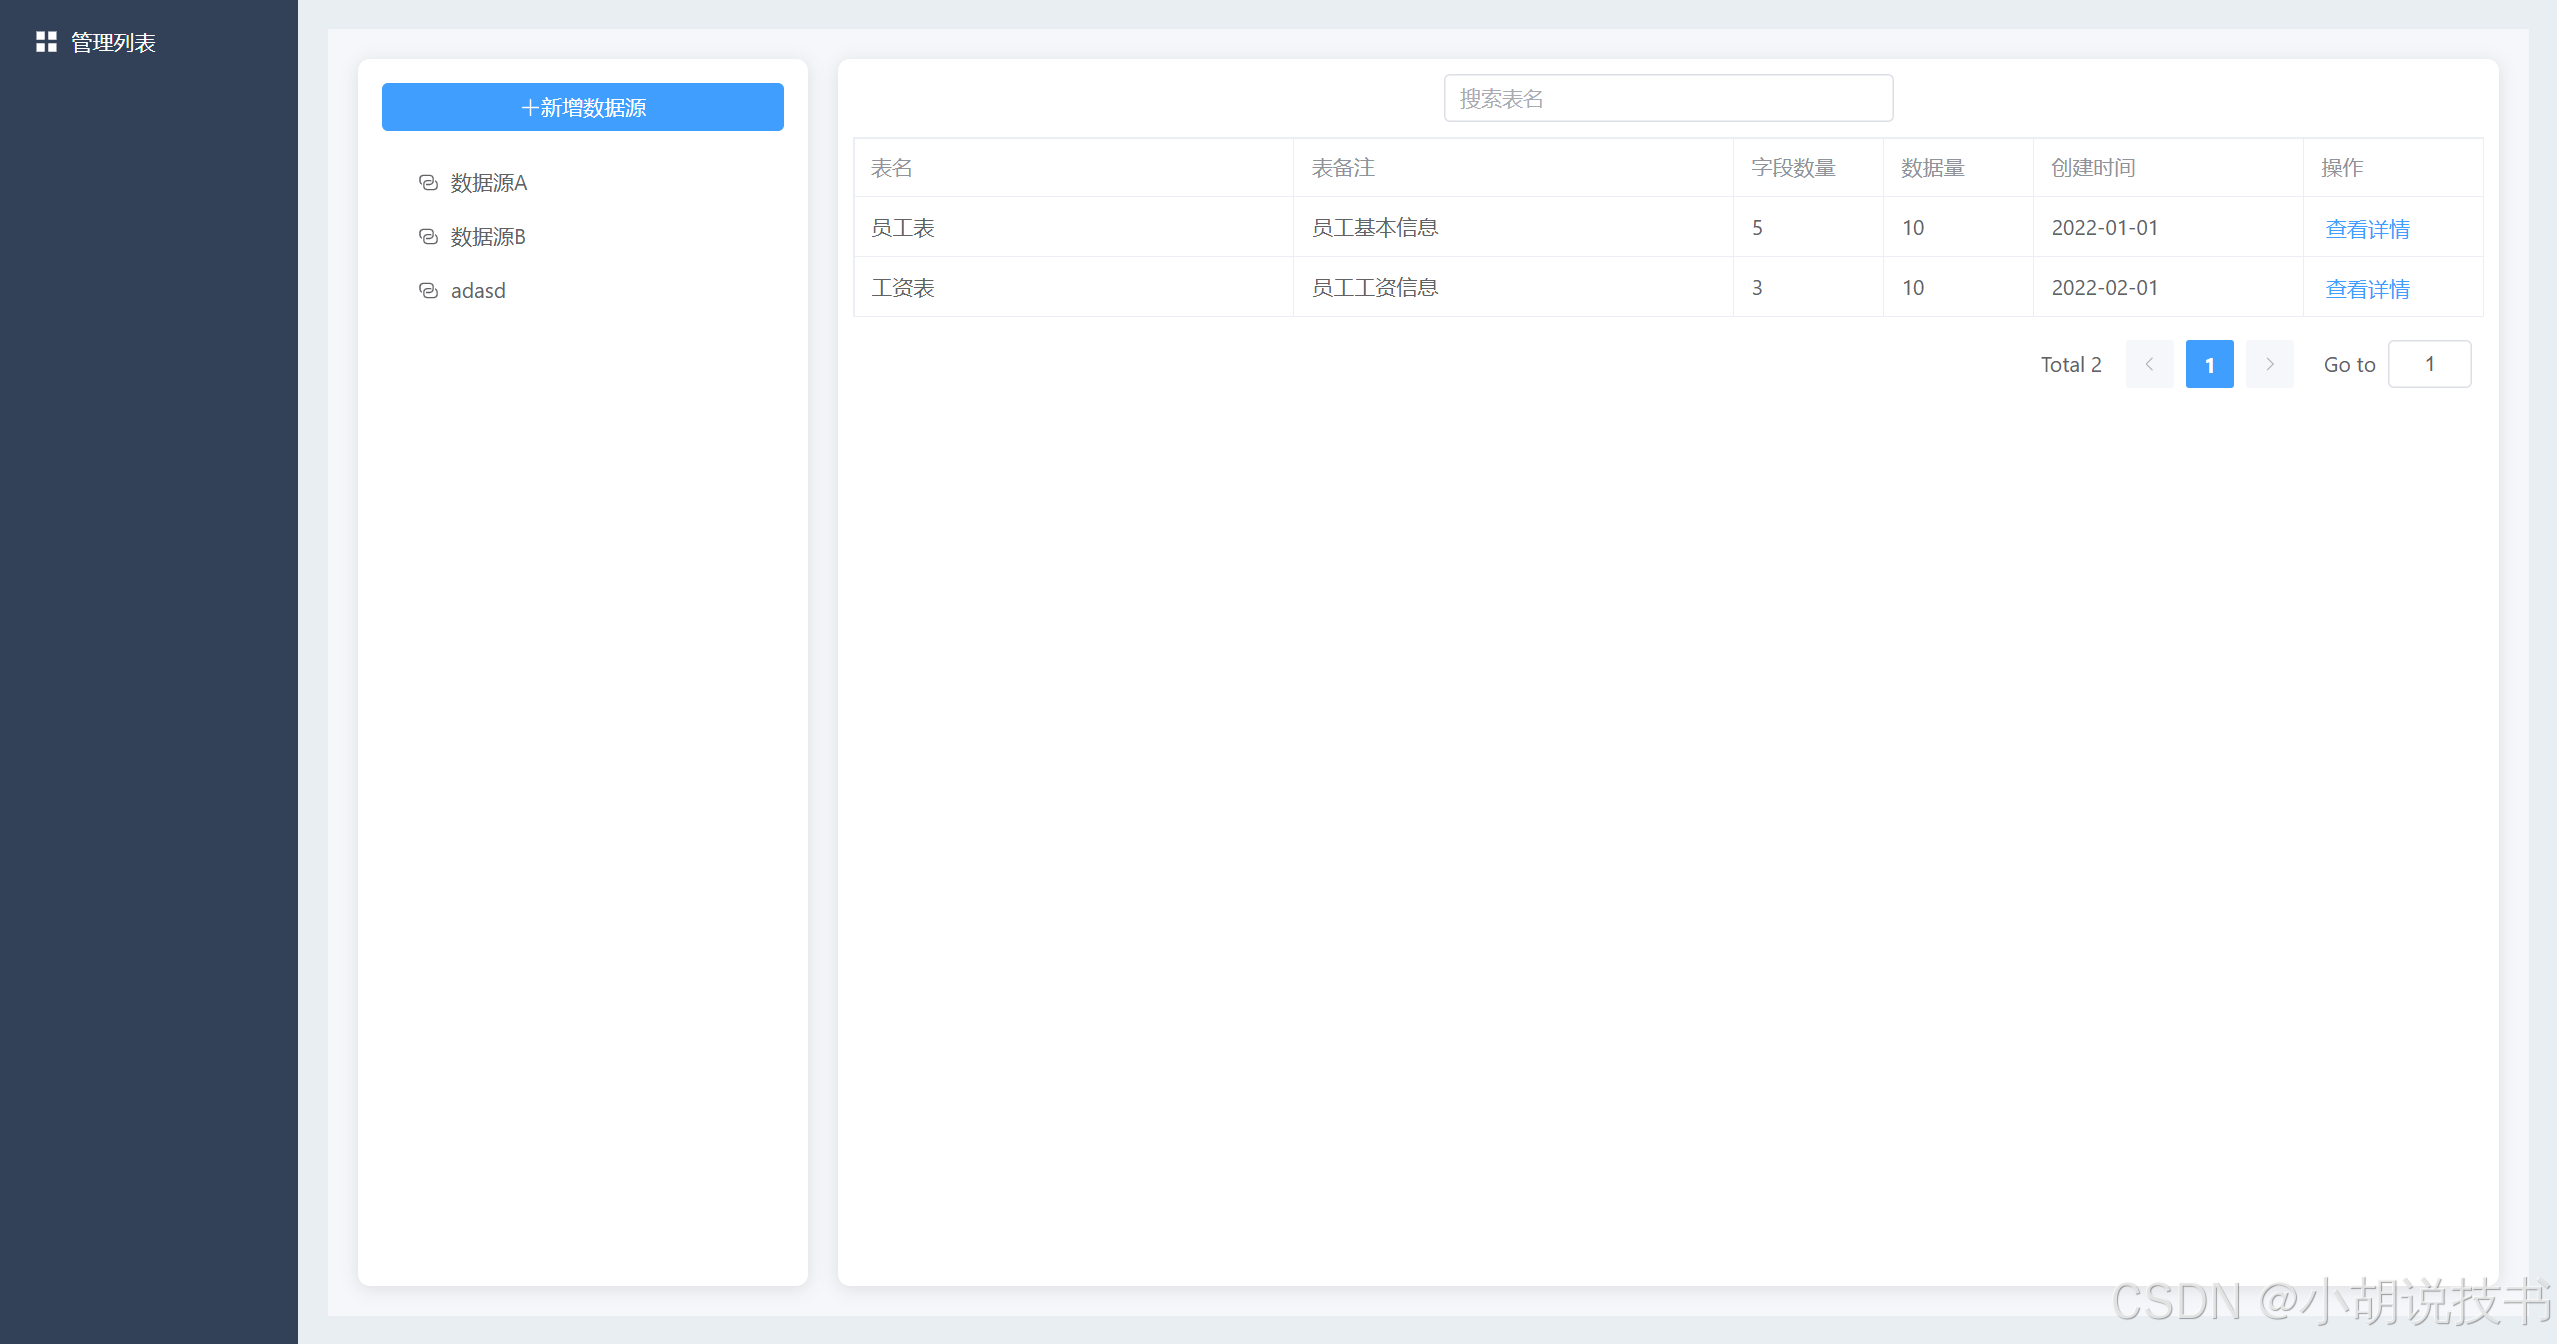Select 数据源A in the data source list
The width and height of the screenshot is (2557, 1344).
488,183
